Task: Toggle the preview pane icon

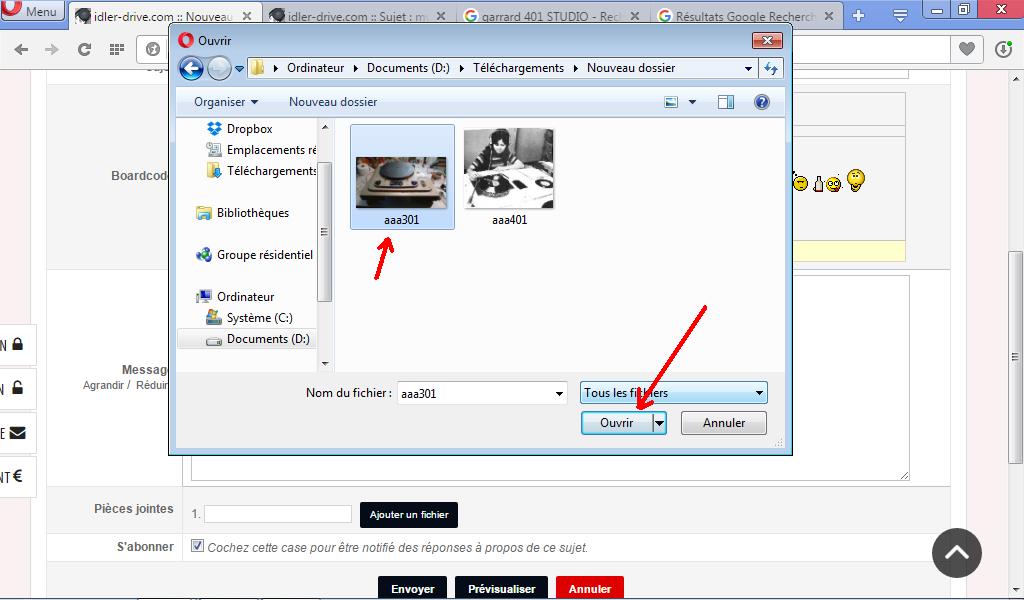Action: coord(726,102)
